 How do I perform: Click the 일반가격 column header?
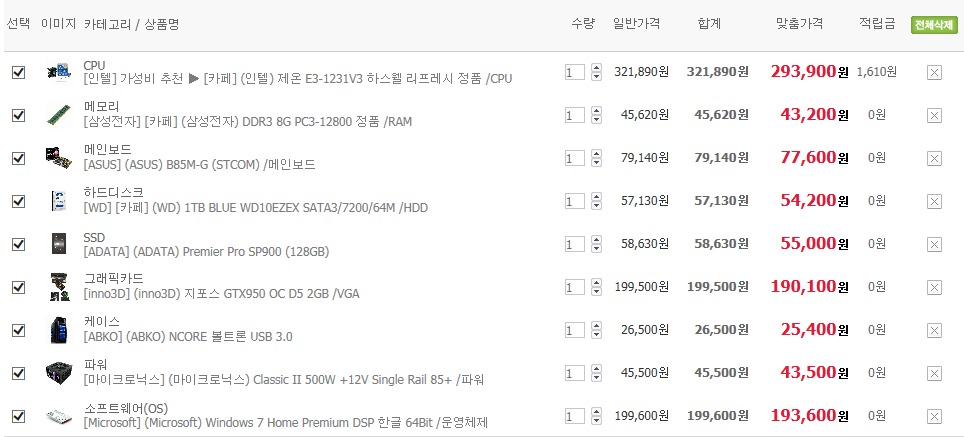tap(636, 25)
